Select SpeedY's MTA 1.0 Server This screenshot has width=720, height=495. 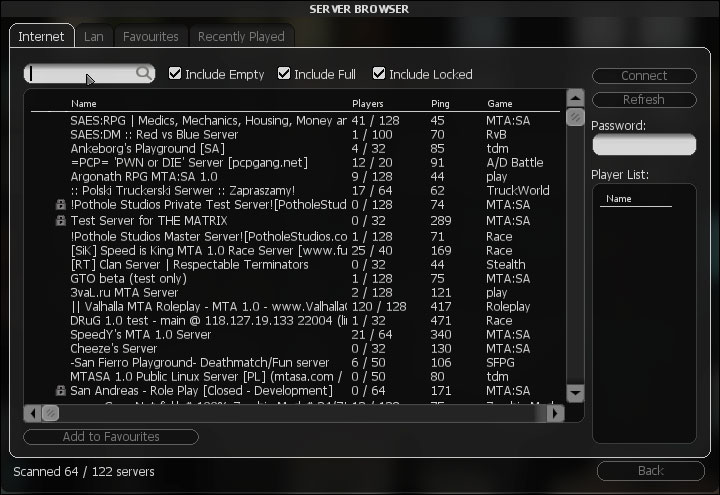point(295,335)
